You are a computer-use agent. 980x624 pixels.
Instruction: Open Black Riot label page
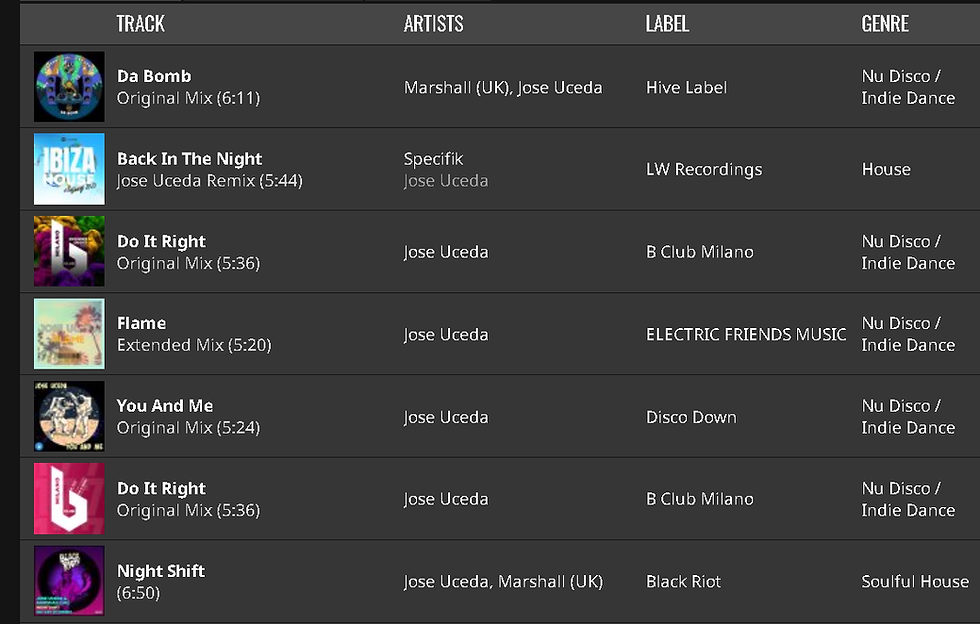[x=683, y=581]
